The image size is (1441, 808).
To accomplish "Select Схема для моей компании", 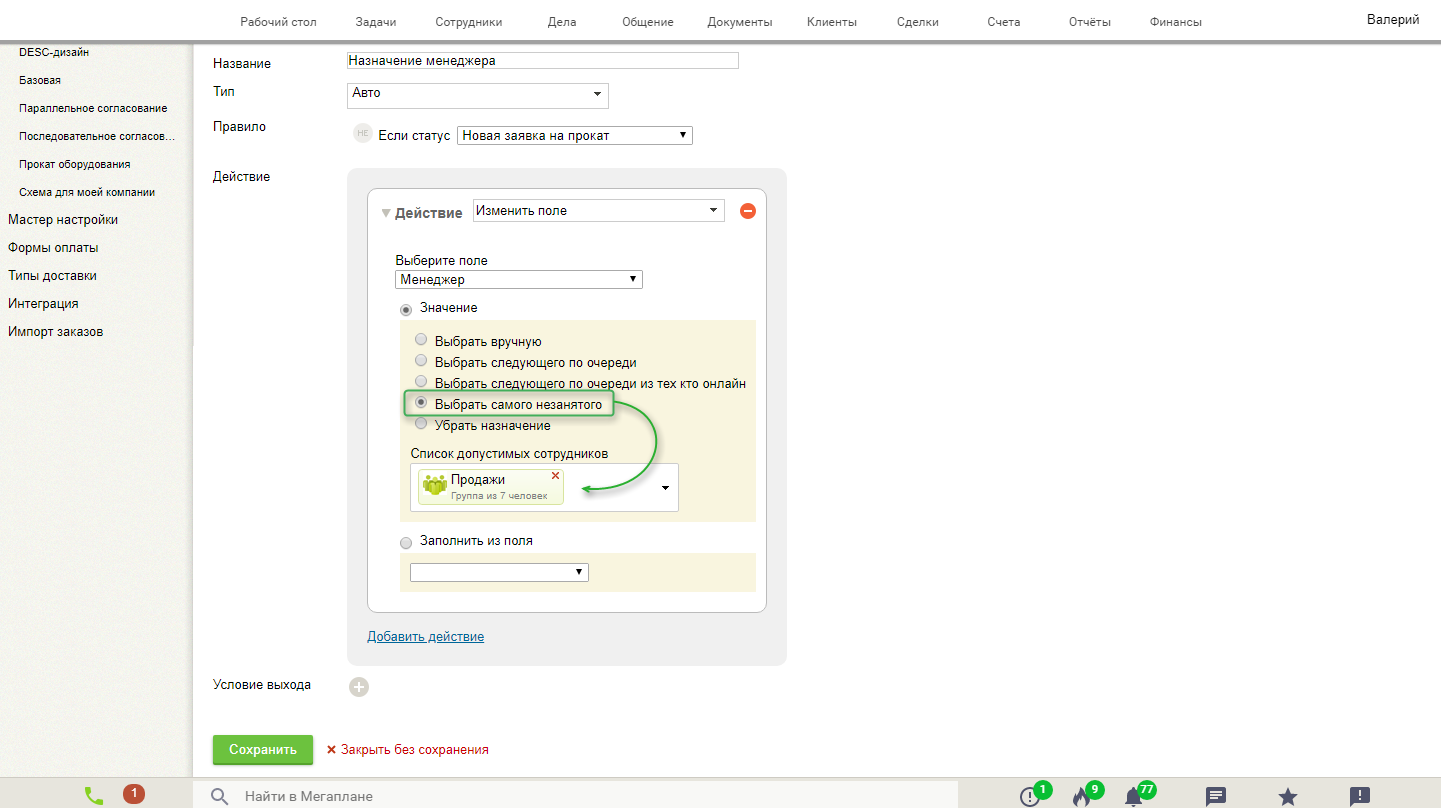I will (x=87, y=192).
